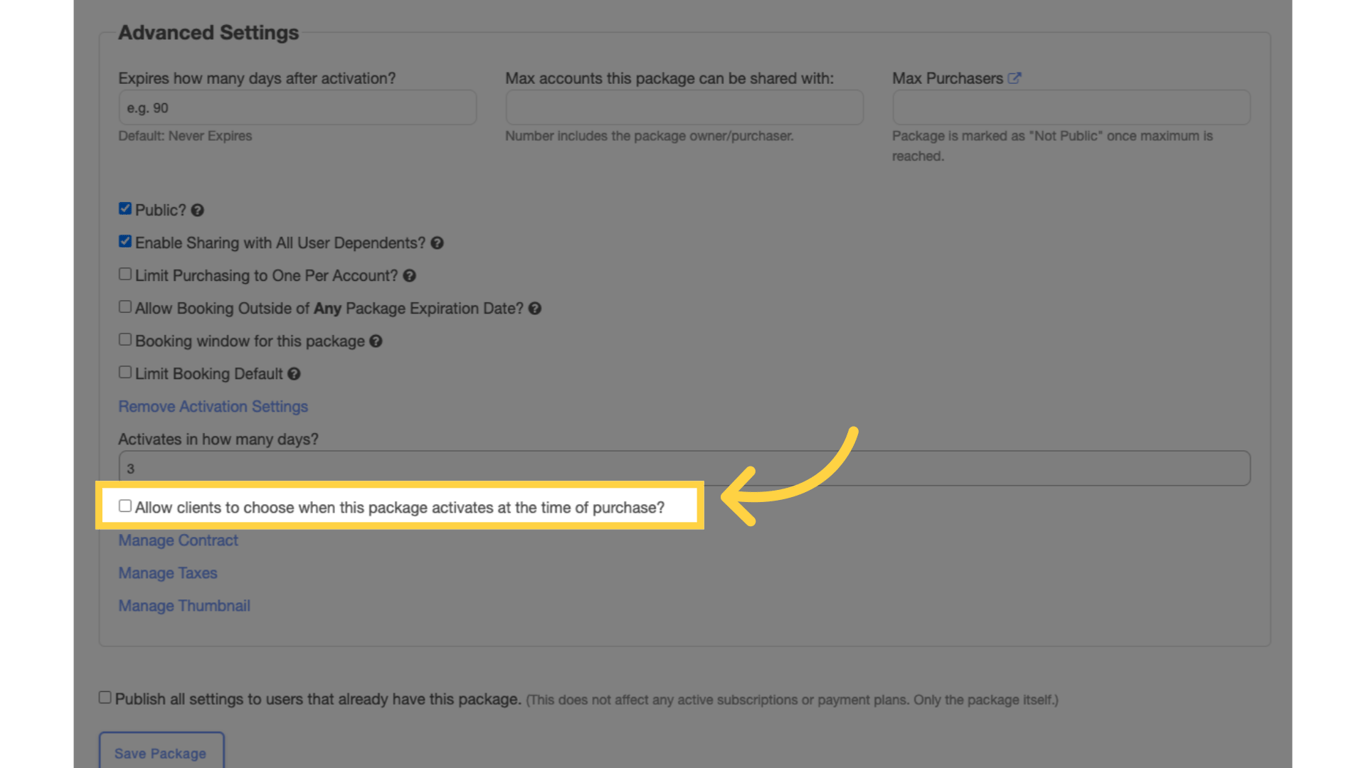Click the help icon next to Public?
1366x768 pixels.
pos(197,210)
